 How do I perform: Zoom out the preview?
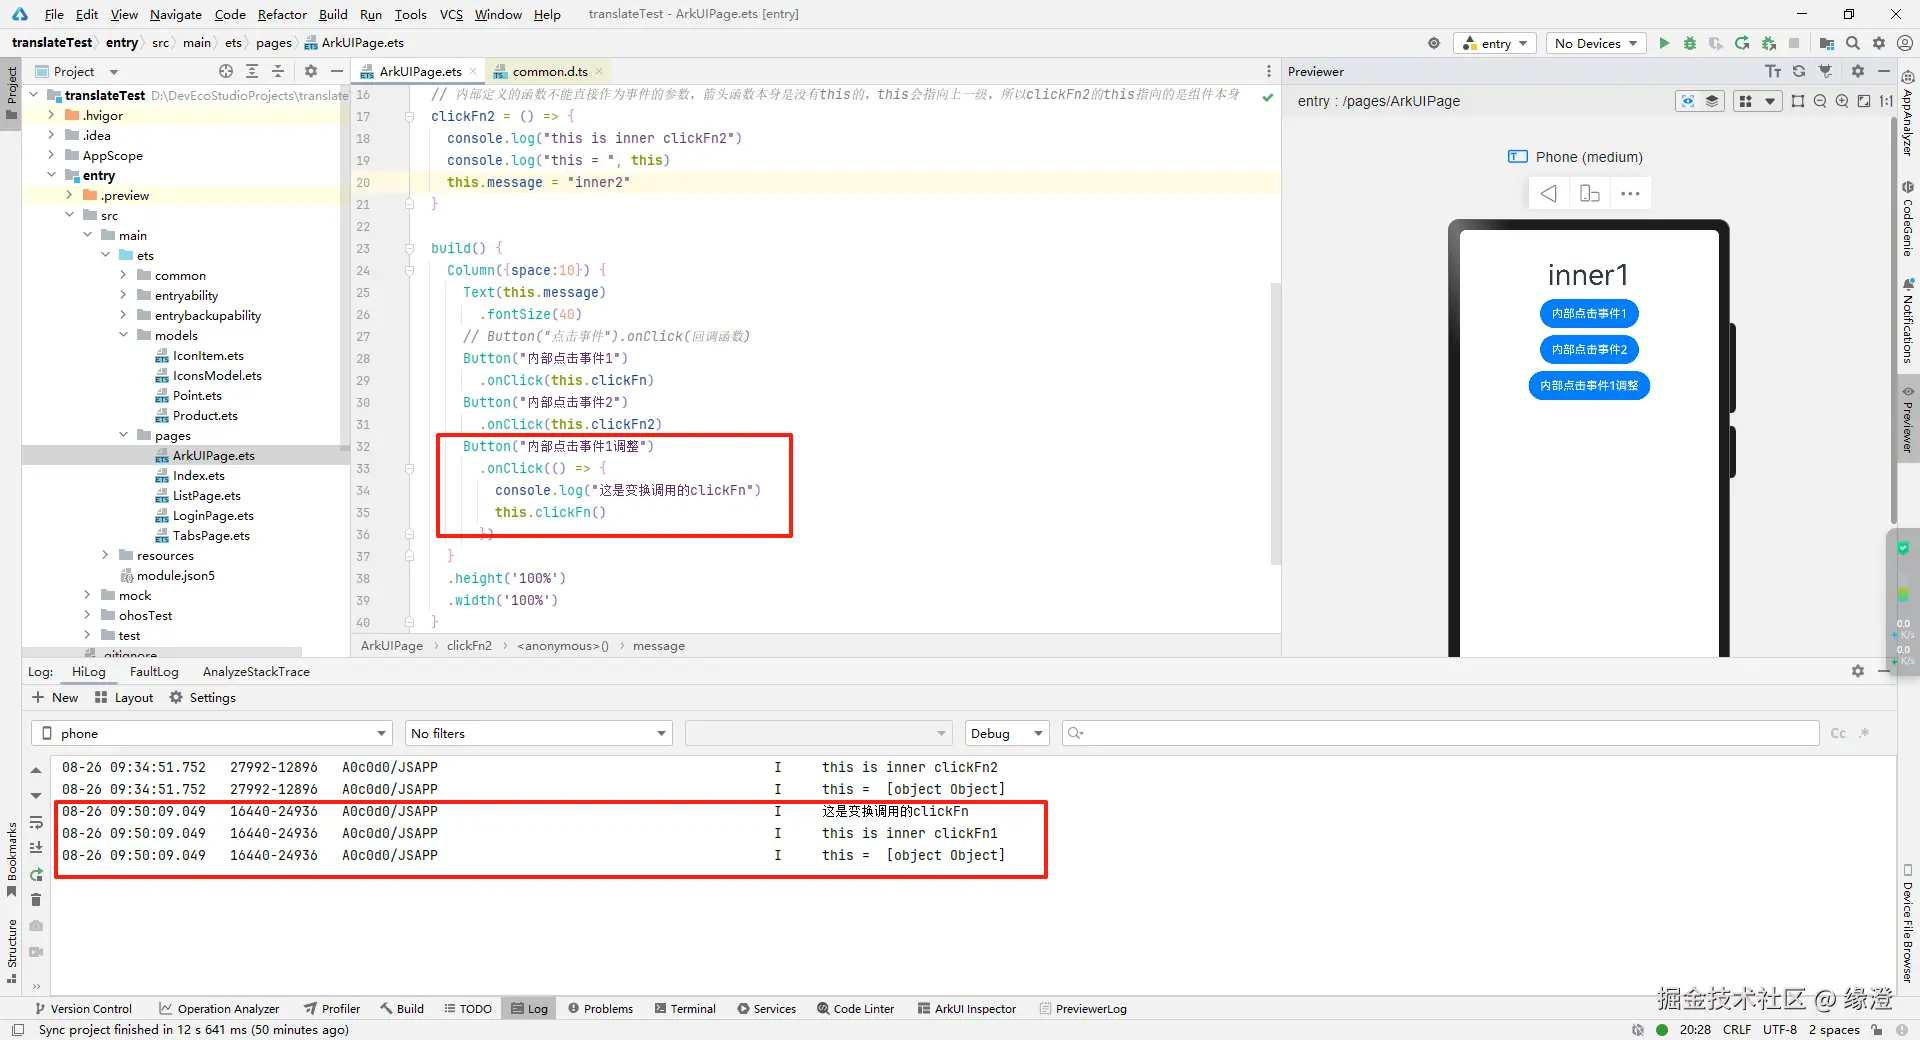pos(1820,101)
